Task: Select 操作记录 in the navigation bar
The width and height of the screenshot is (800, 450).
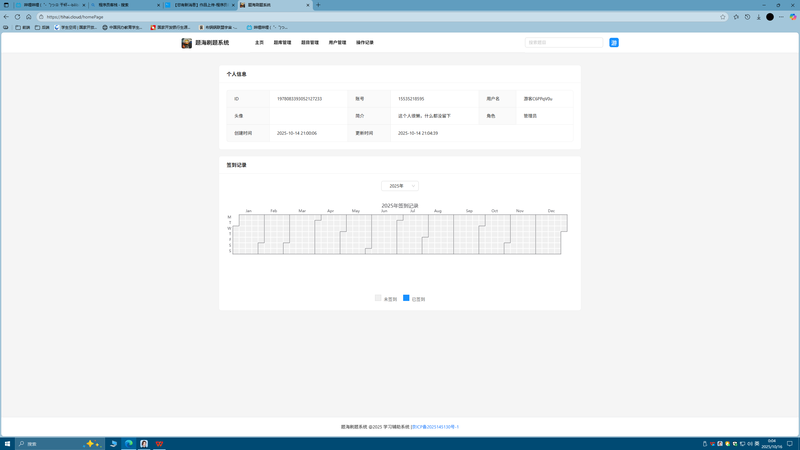Action: click(x=365, y=43)
